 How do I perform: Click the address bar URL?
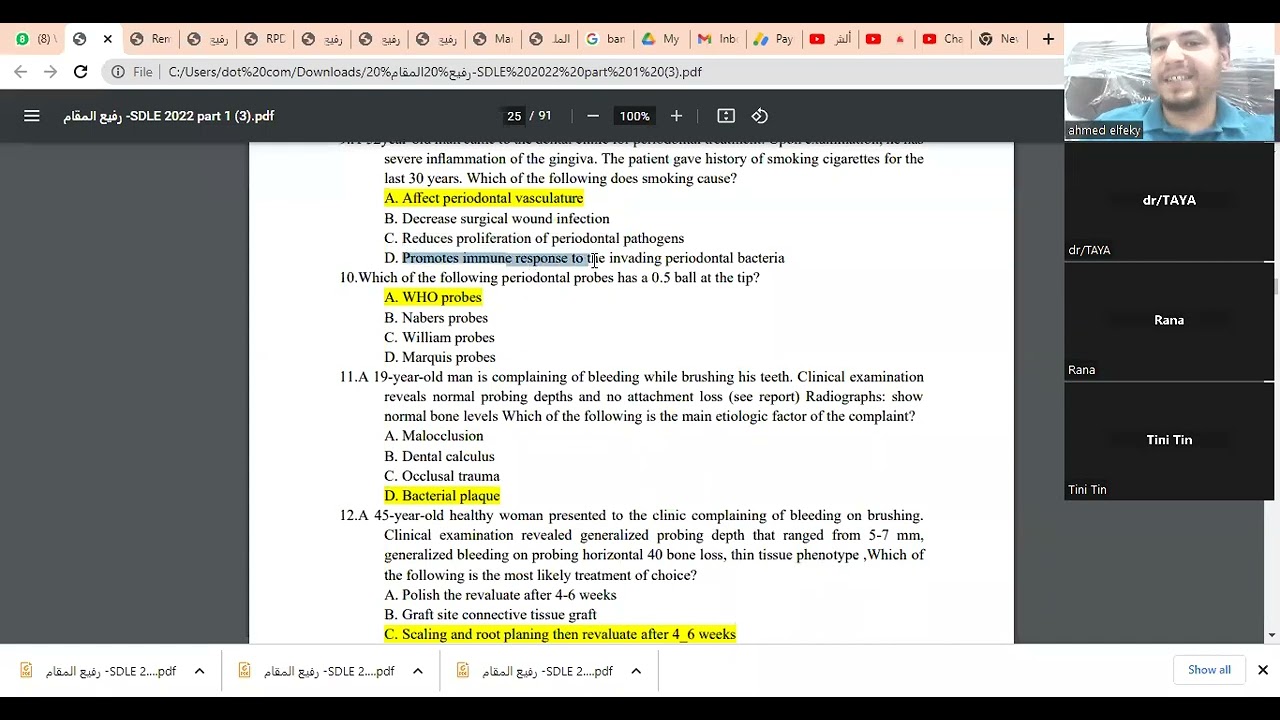coord(435,72)
